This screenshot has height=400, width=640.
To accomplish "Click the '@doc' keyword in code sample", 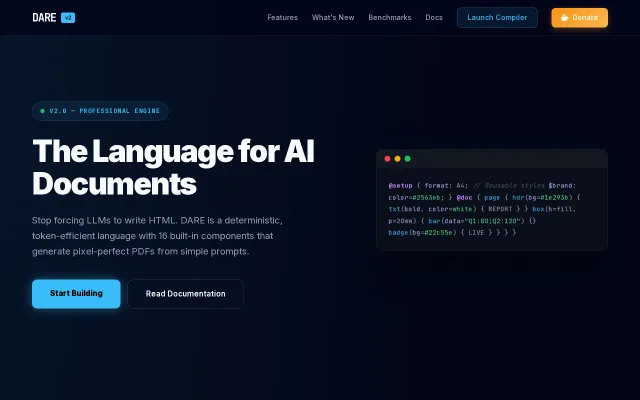I will point(464,198).
